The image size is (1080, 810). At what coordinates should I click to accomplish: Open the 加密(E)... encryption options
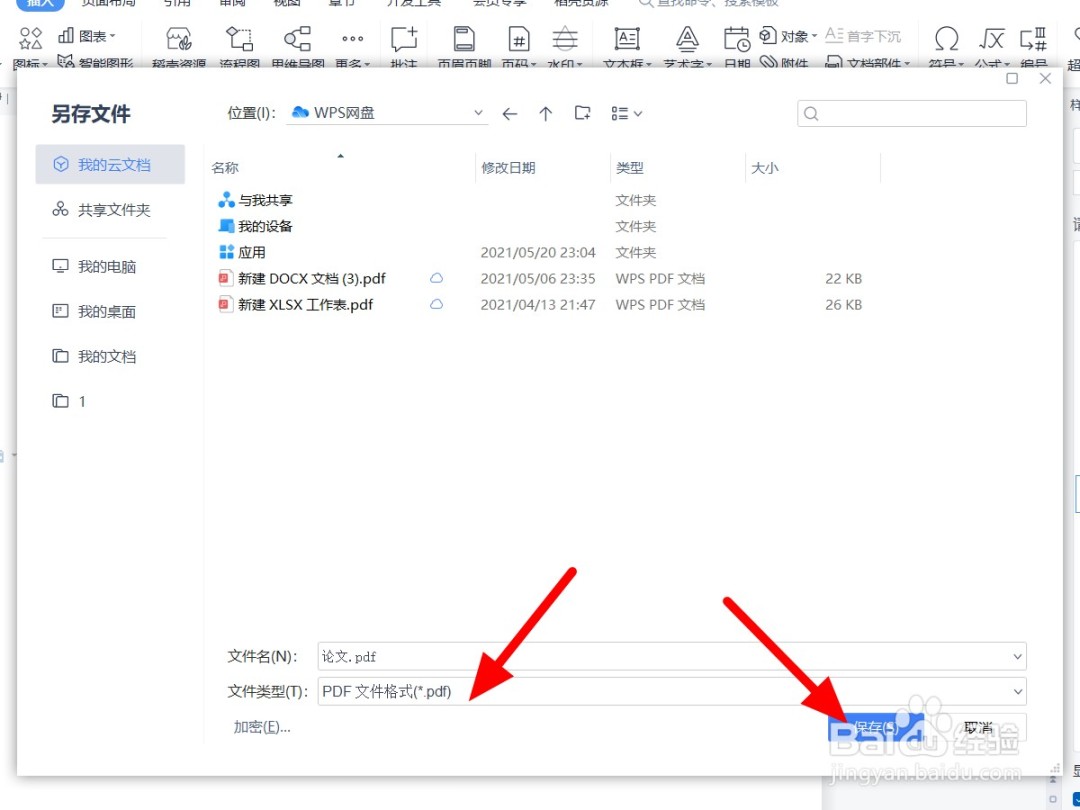262,727
